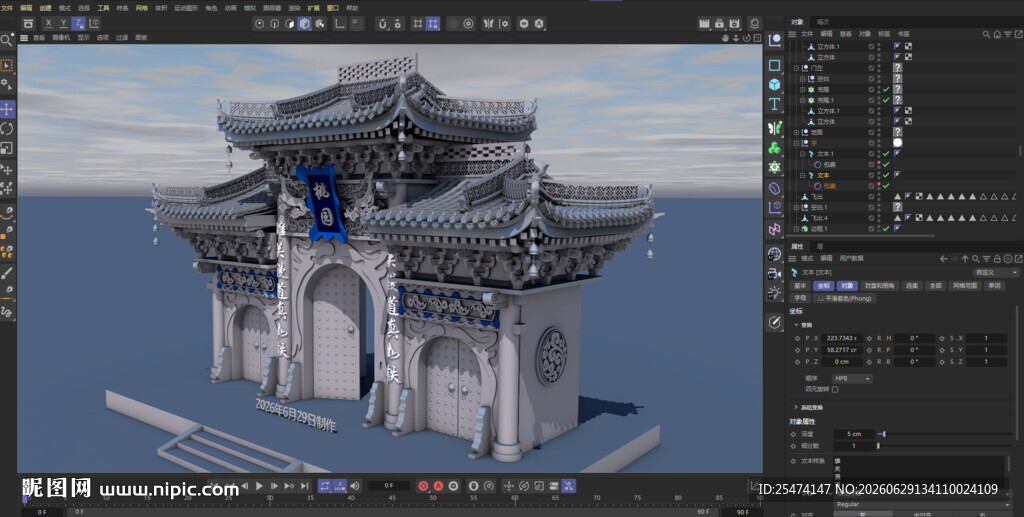The image size is (1024, 517).
Task: Click the globe scene icon in palette
Action: (775, 254)
